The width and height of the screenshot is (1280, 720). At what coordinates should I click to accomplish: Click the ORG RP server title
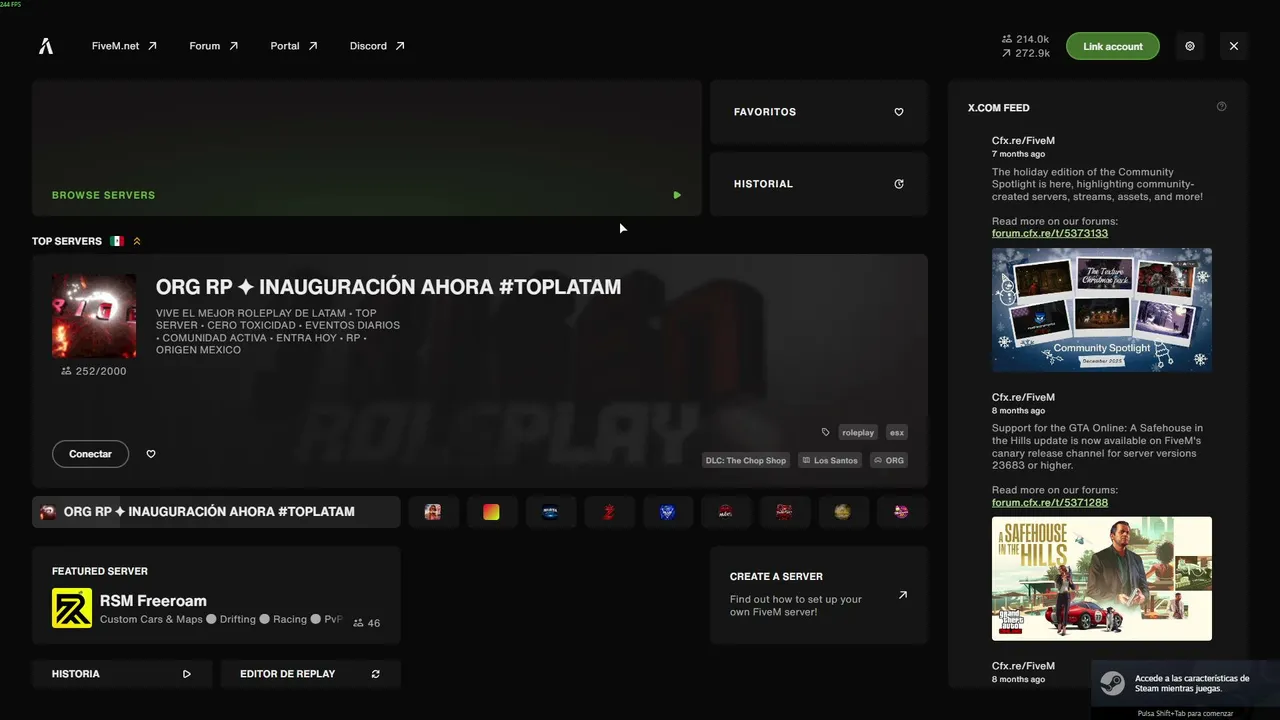388,287
